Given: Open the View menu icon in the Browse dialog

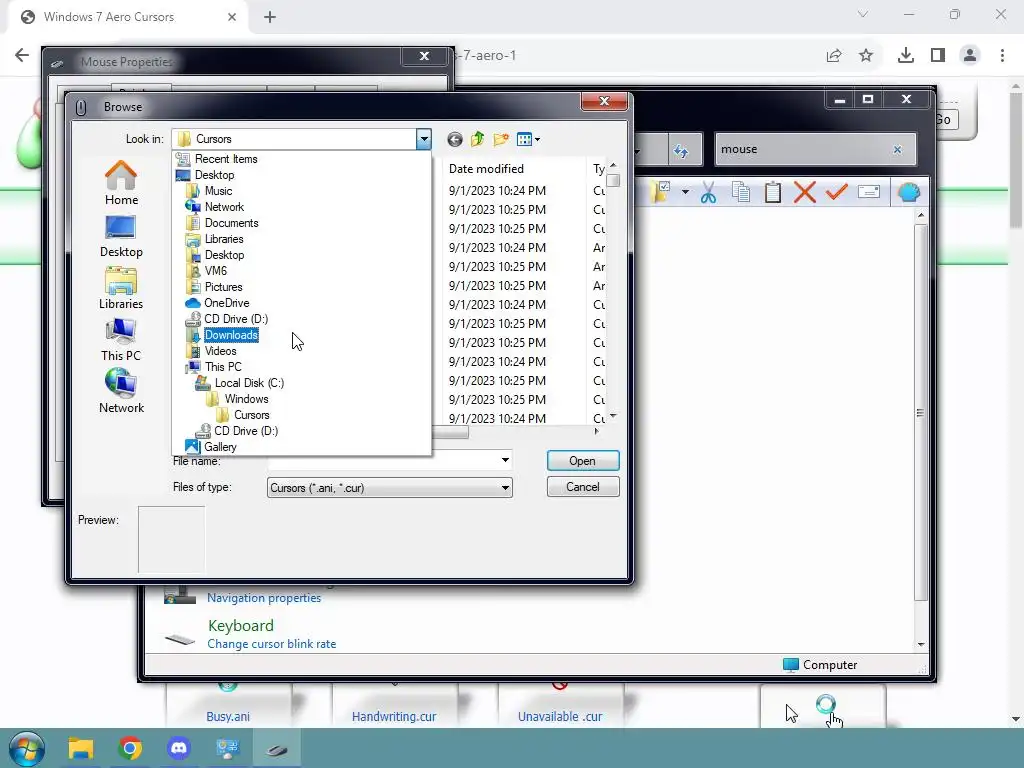Looking at the screenshot, I should click(x=528, y=139).
